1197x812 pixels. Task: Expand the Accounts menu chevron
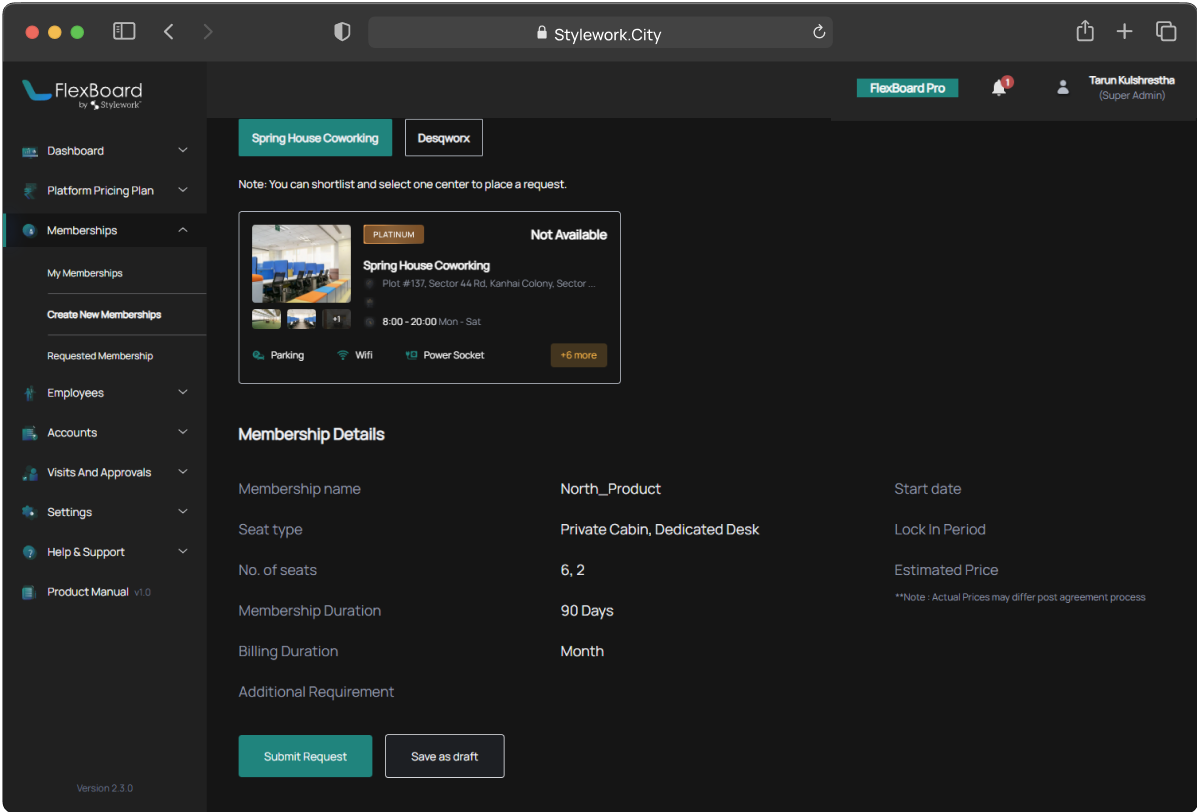coord(182,432)
